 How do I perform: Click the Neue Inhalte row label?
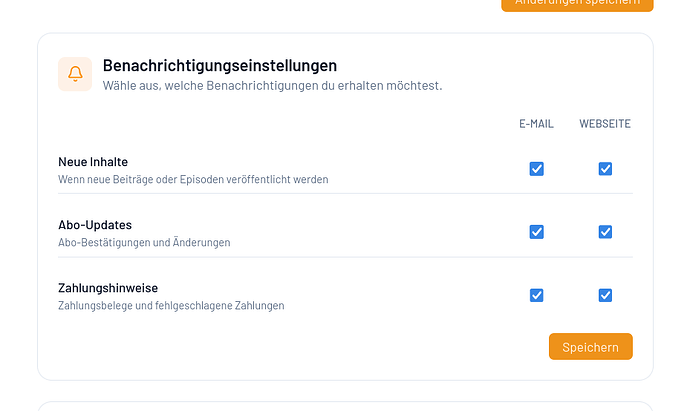(x=93, y=162)
